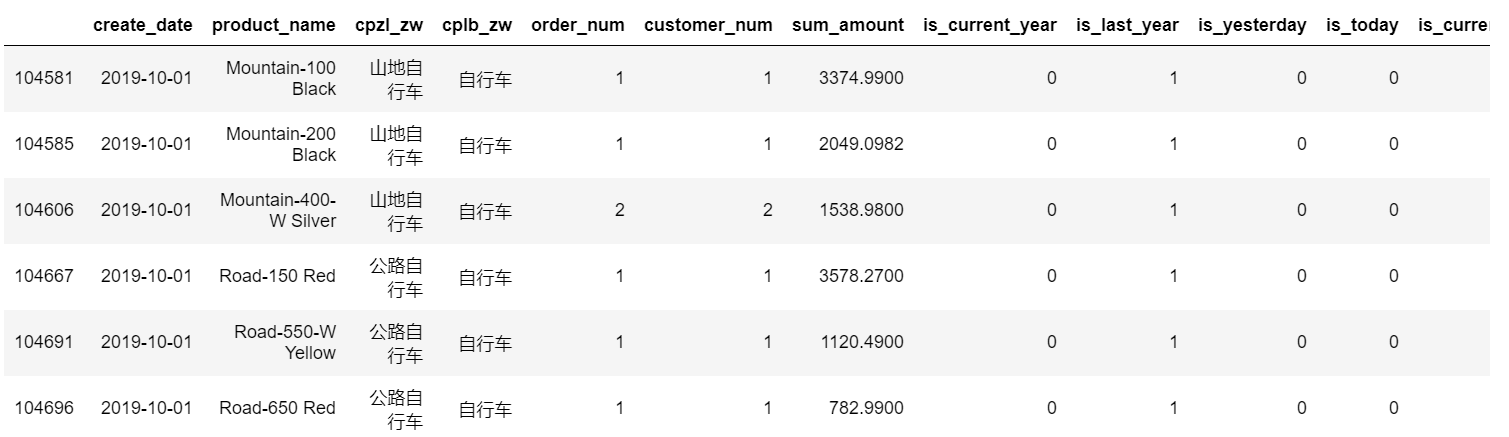Click the order_num column header
This screenshot has width=1509, height=437.
(577, 25)
